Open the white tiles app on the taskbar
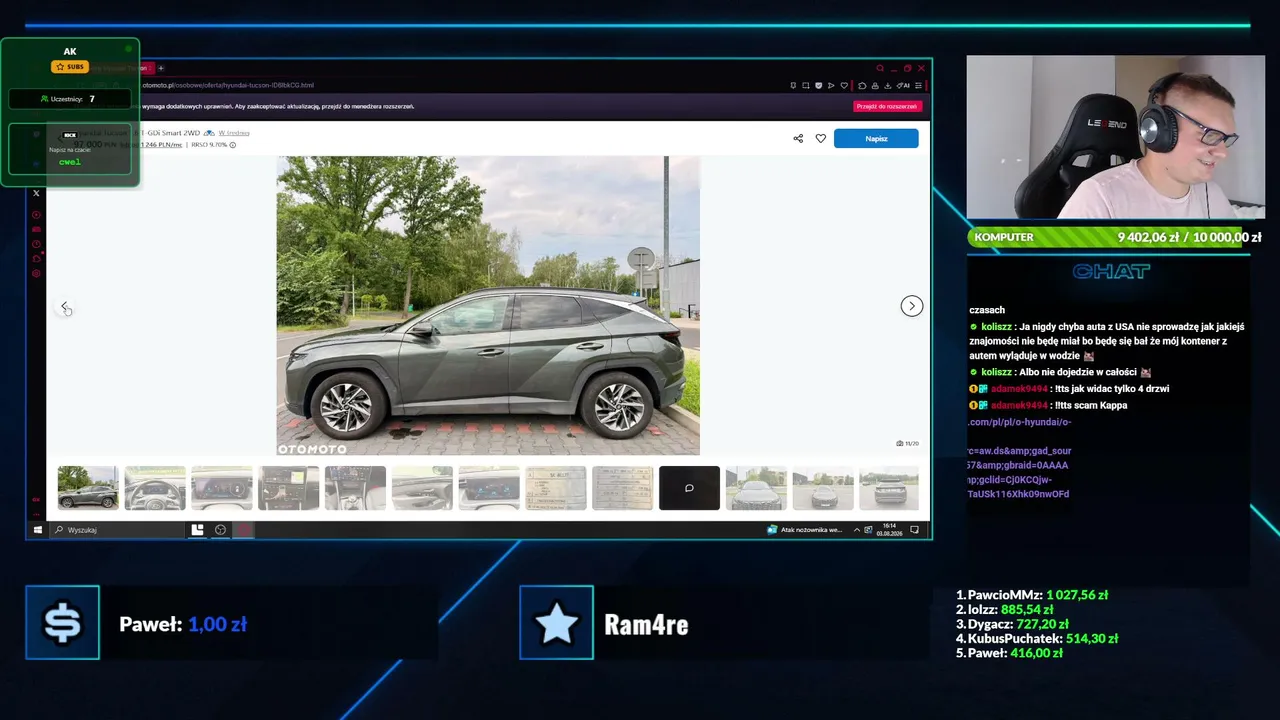 tap(198, 530)
